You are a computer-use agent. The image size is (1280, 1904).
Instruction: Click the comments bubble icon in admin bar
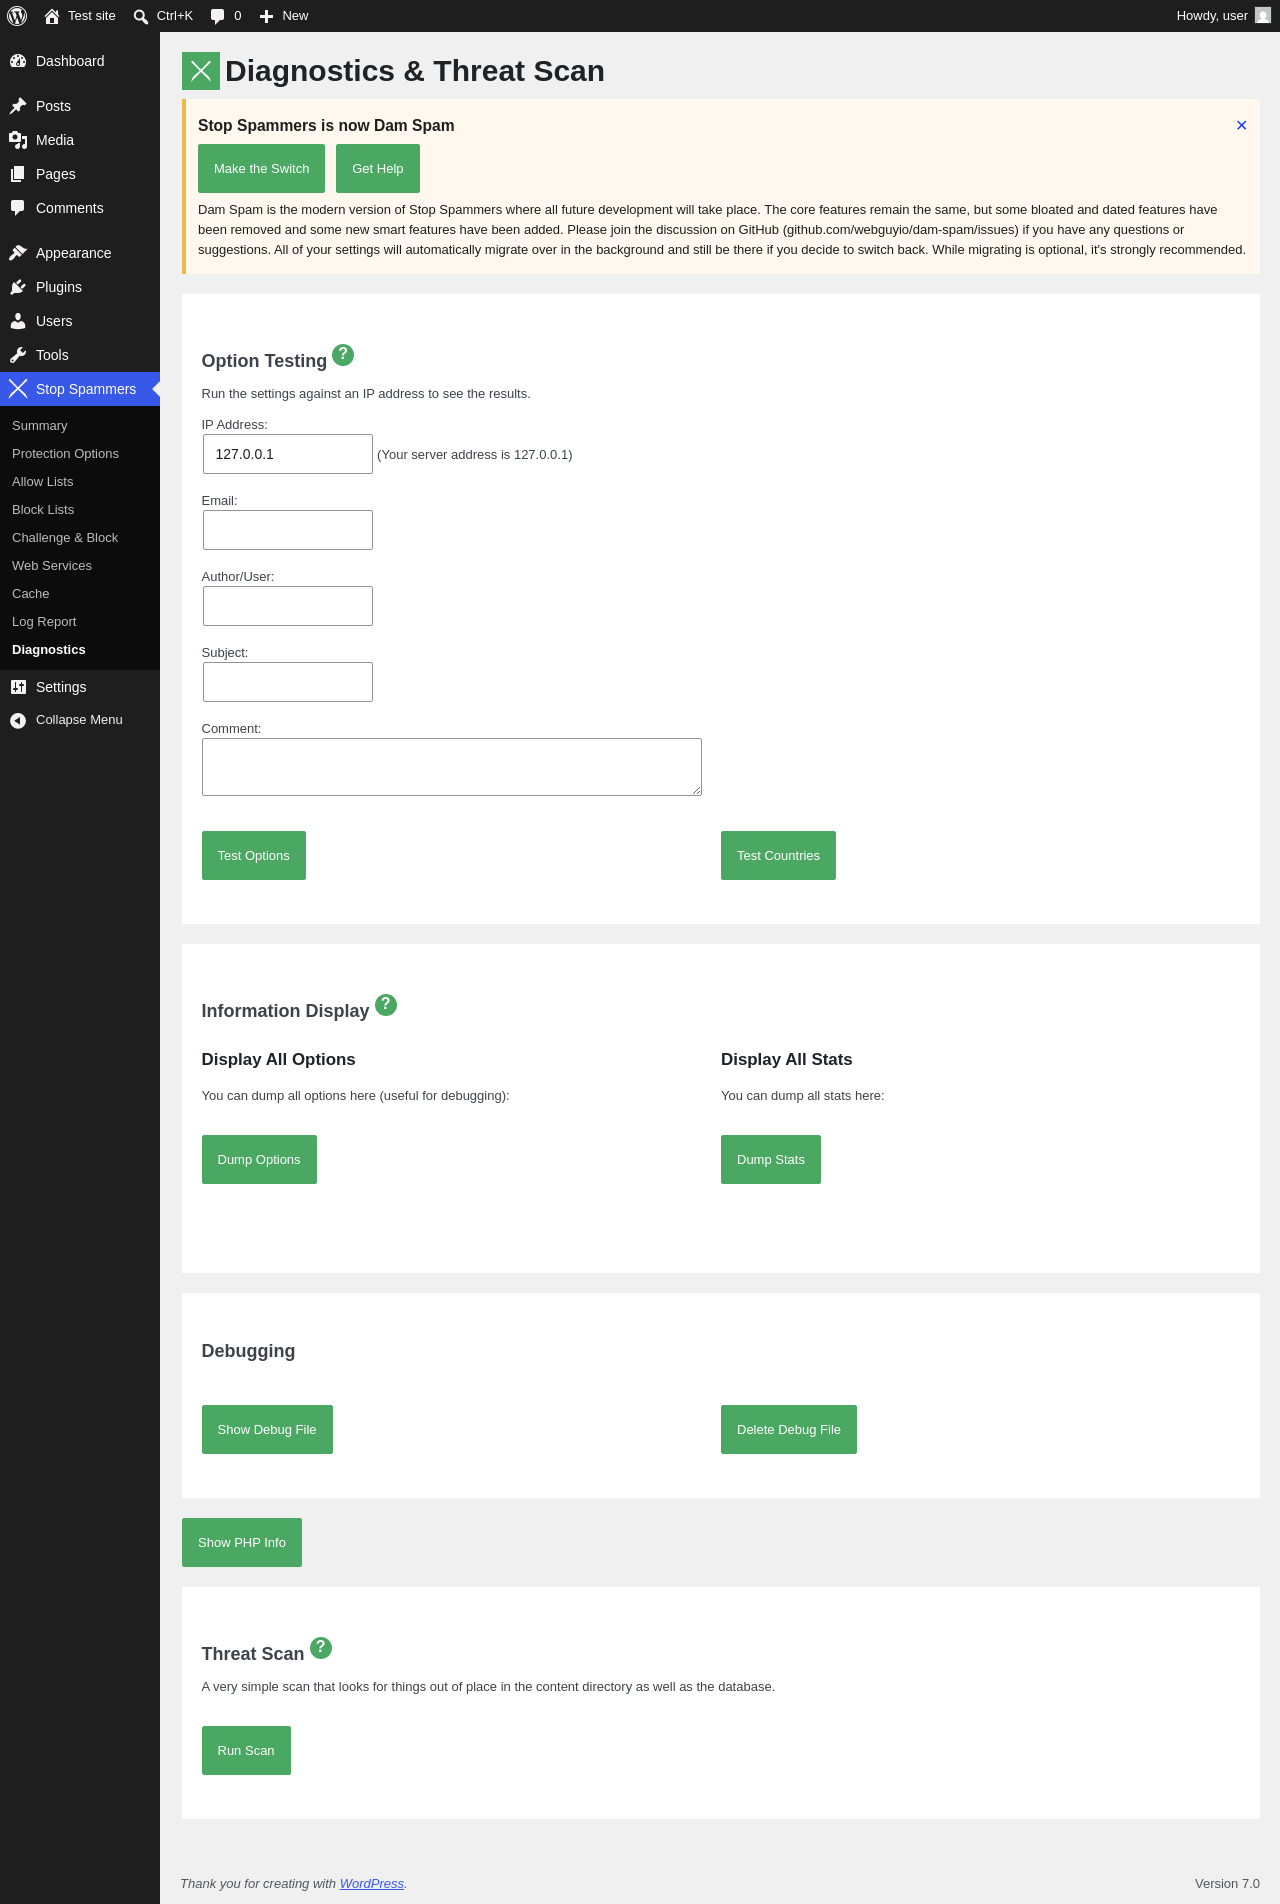[x=217, y=16]
